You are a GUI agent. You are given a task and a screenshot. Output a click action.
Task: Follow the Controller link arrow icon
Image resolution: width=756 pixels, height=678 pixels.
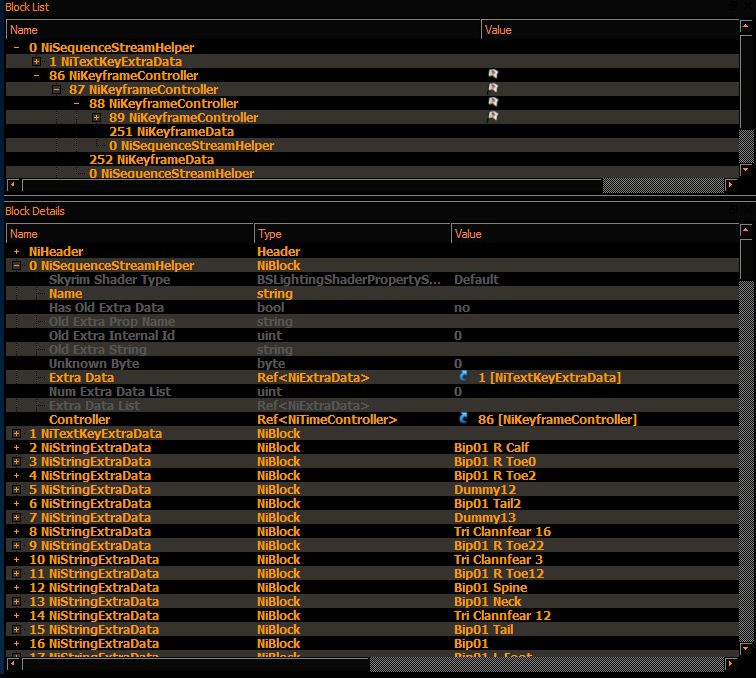pyautogui.click(x=463, y=418)
